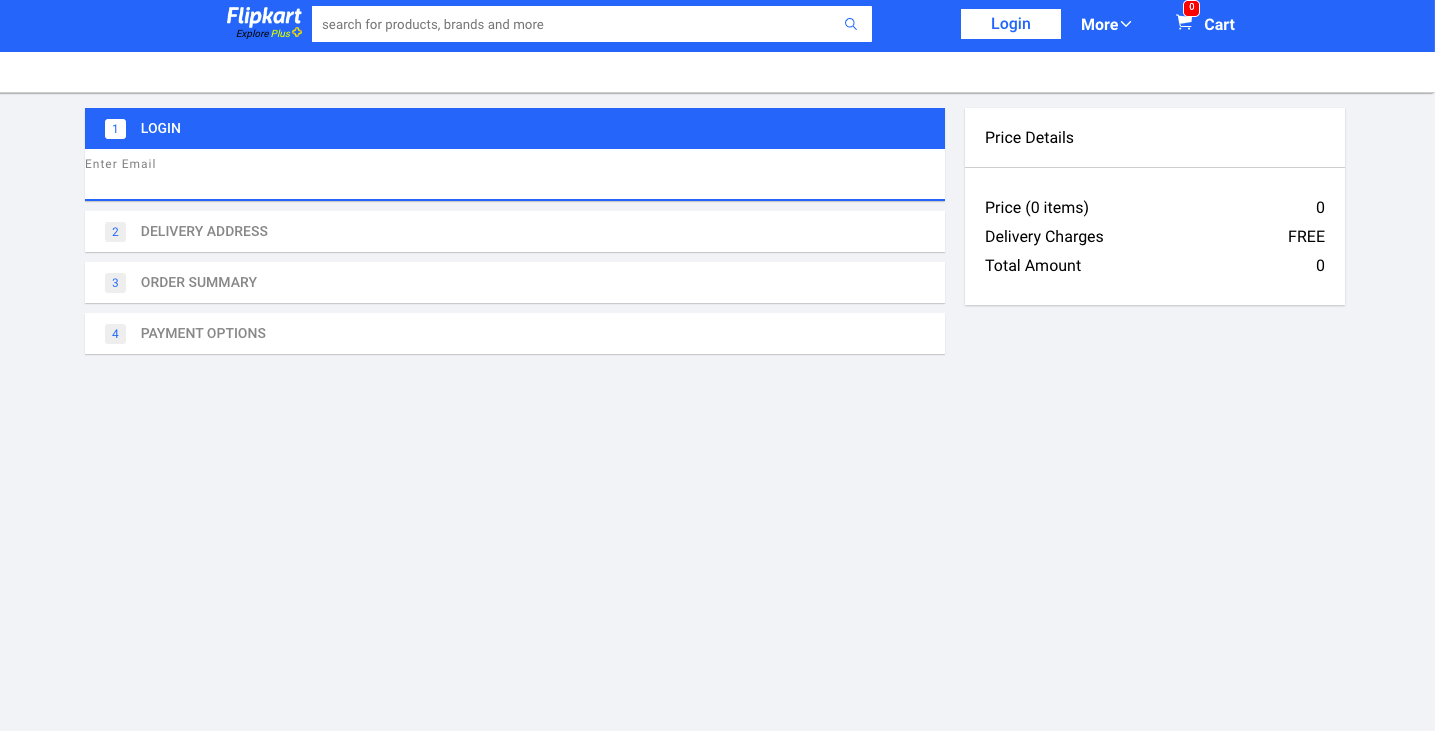The height and width of the screenshot is (731, 1435).
Task: Select the Login step header
Action: [x=515, y=128]
